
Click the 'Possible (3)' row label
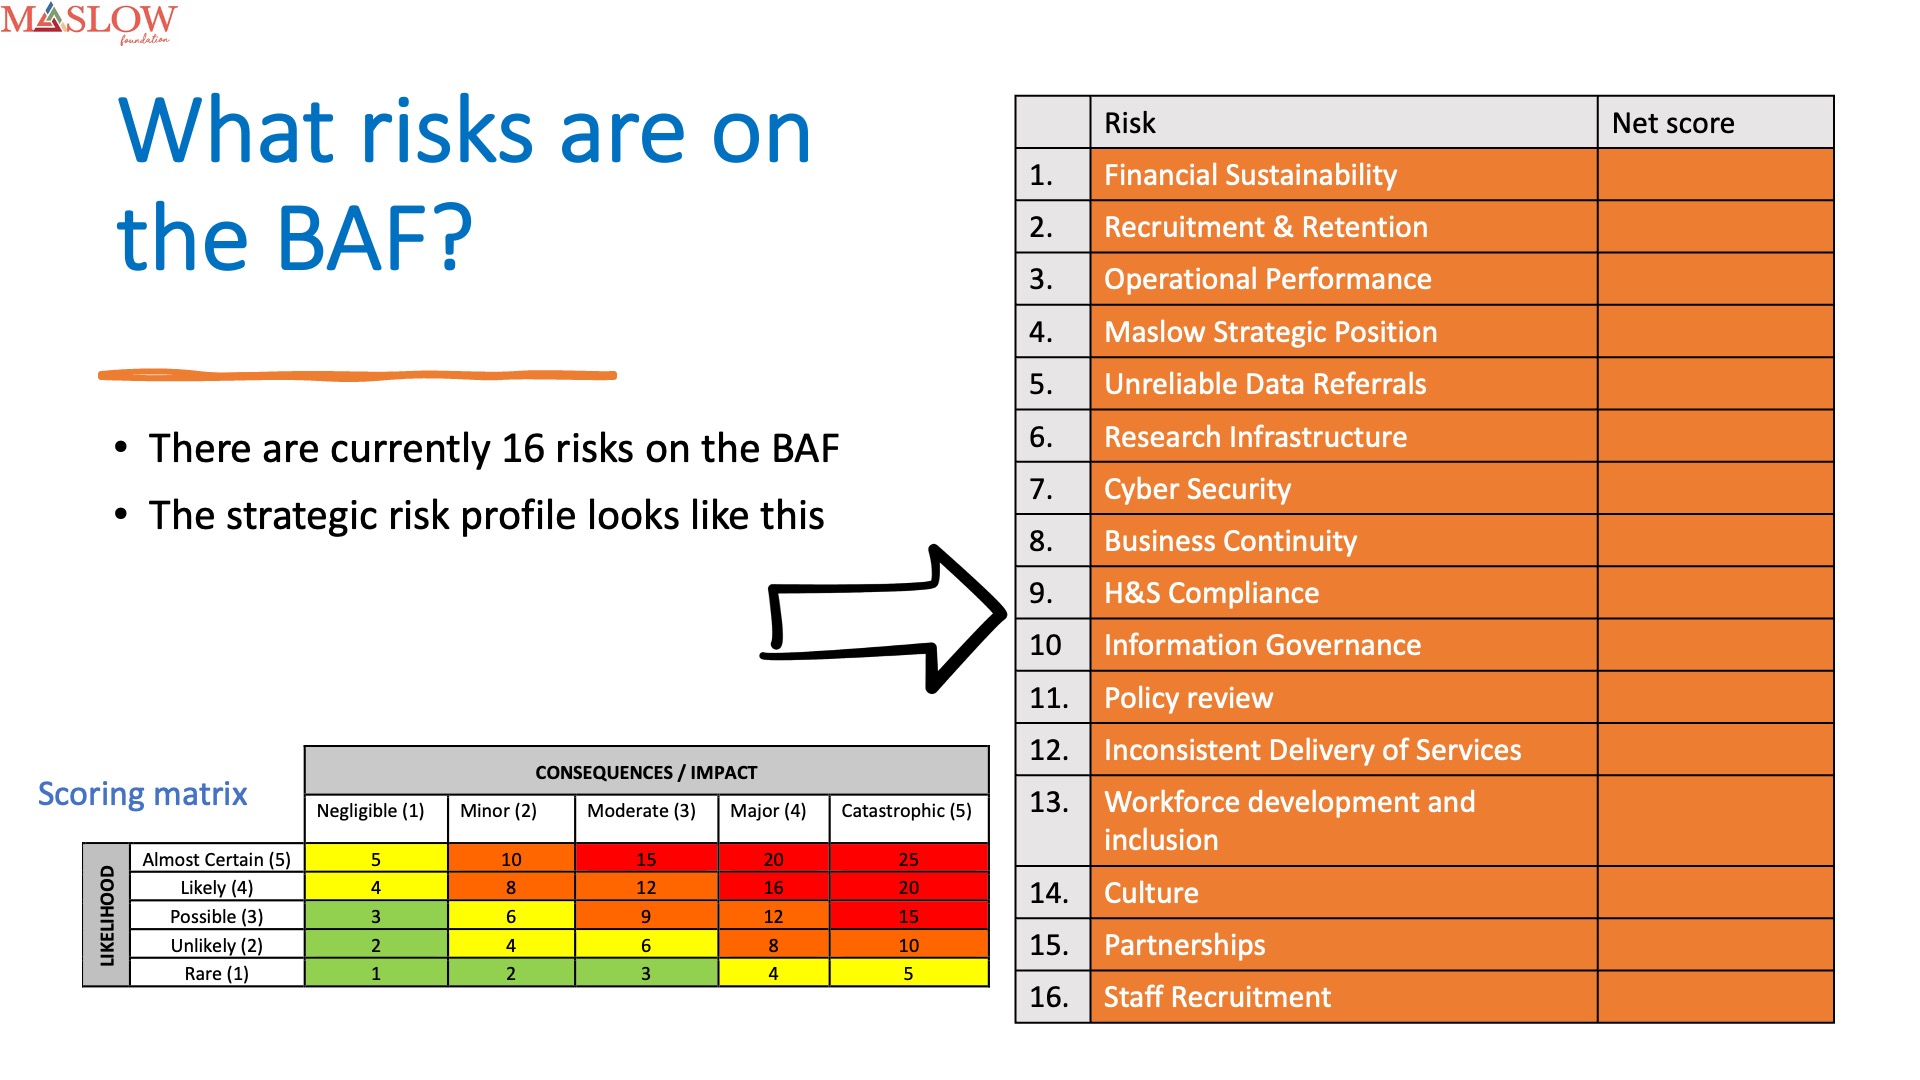click(x=216, y=917)
